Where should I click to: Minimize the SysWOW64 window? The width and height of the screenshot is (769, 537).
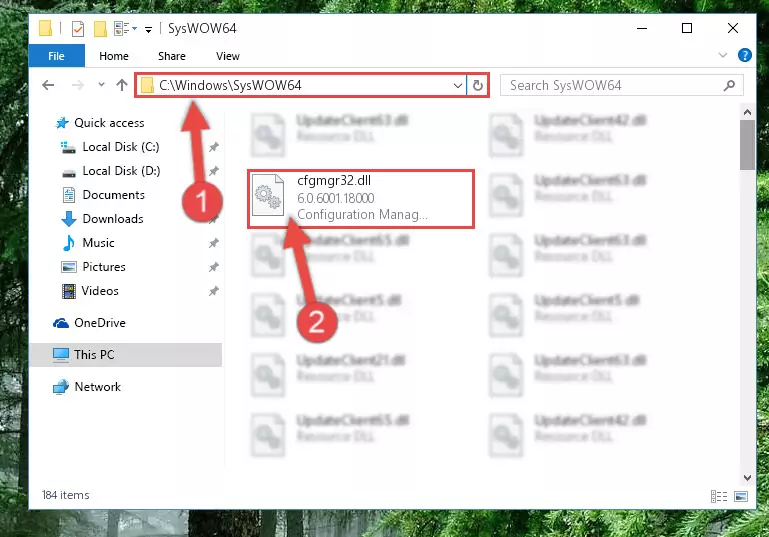[642, 28]
